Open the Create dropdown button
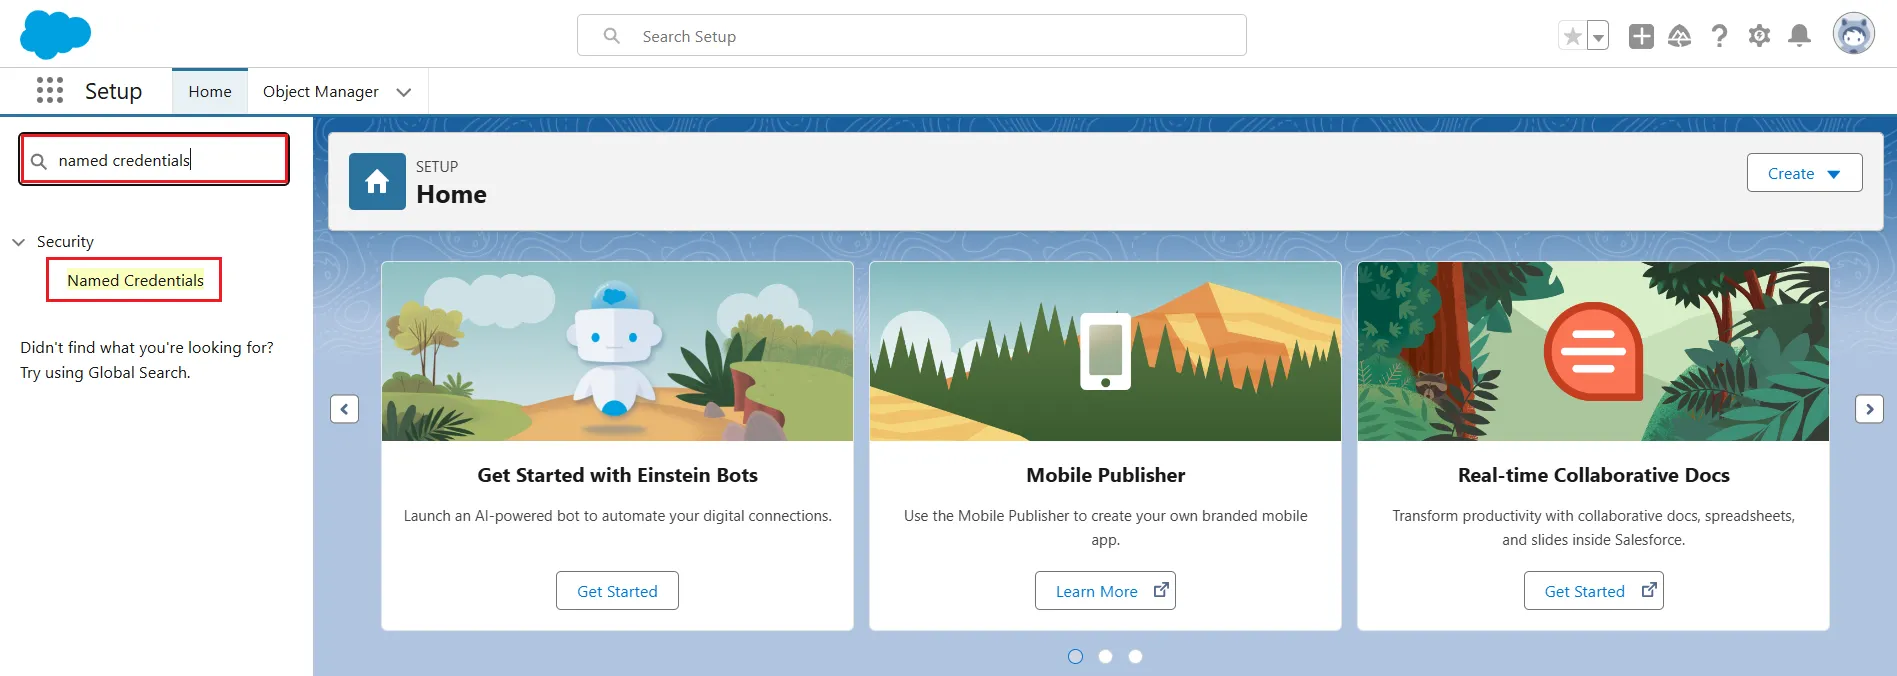This screenshot has height=676, width=1897. tap(1804, 173)
